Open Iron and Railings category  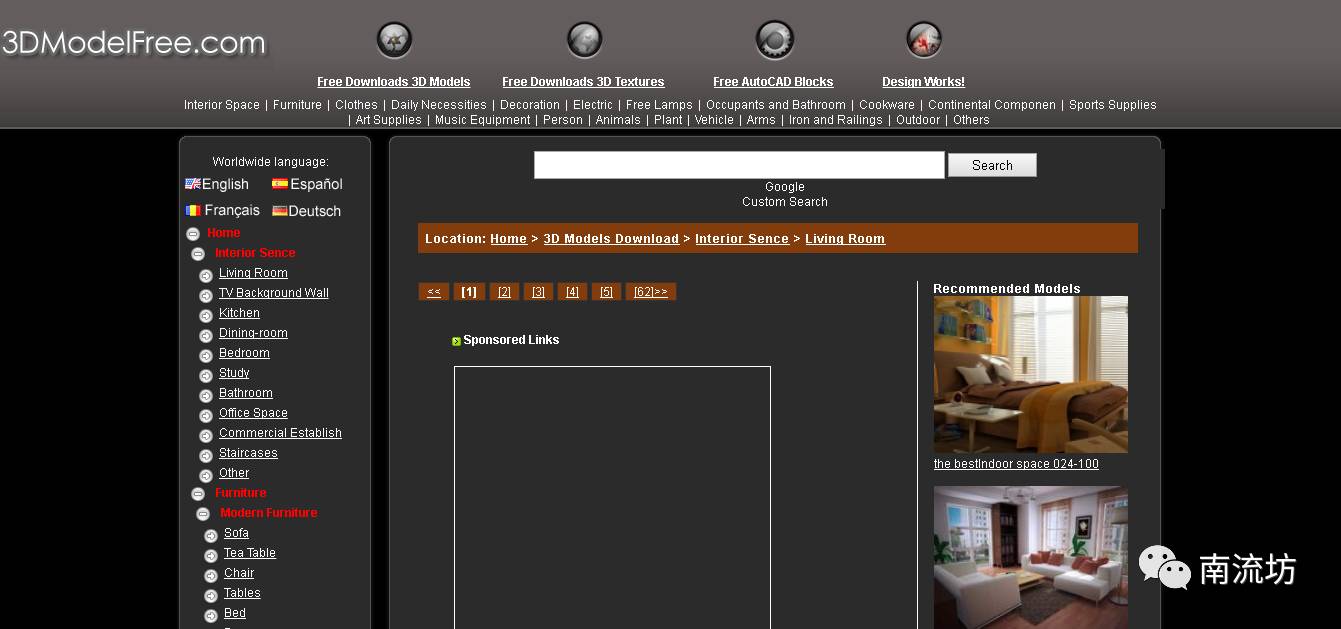[x=836, y=120]
